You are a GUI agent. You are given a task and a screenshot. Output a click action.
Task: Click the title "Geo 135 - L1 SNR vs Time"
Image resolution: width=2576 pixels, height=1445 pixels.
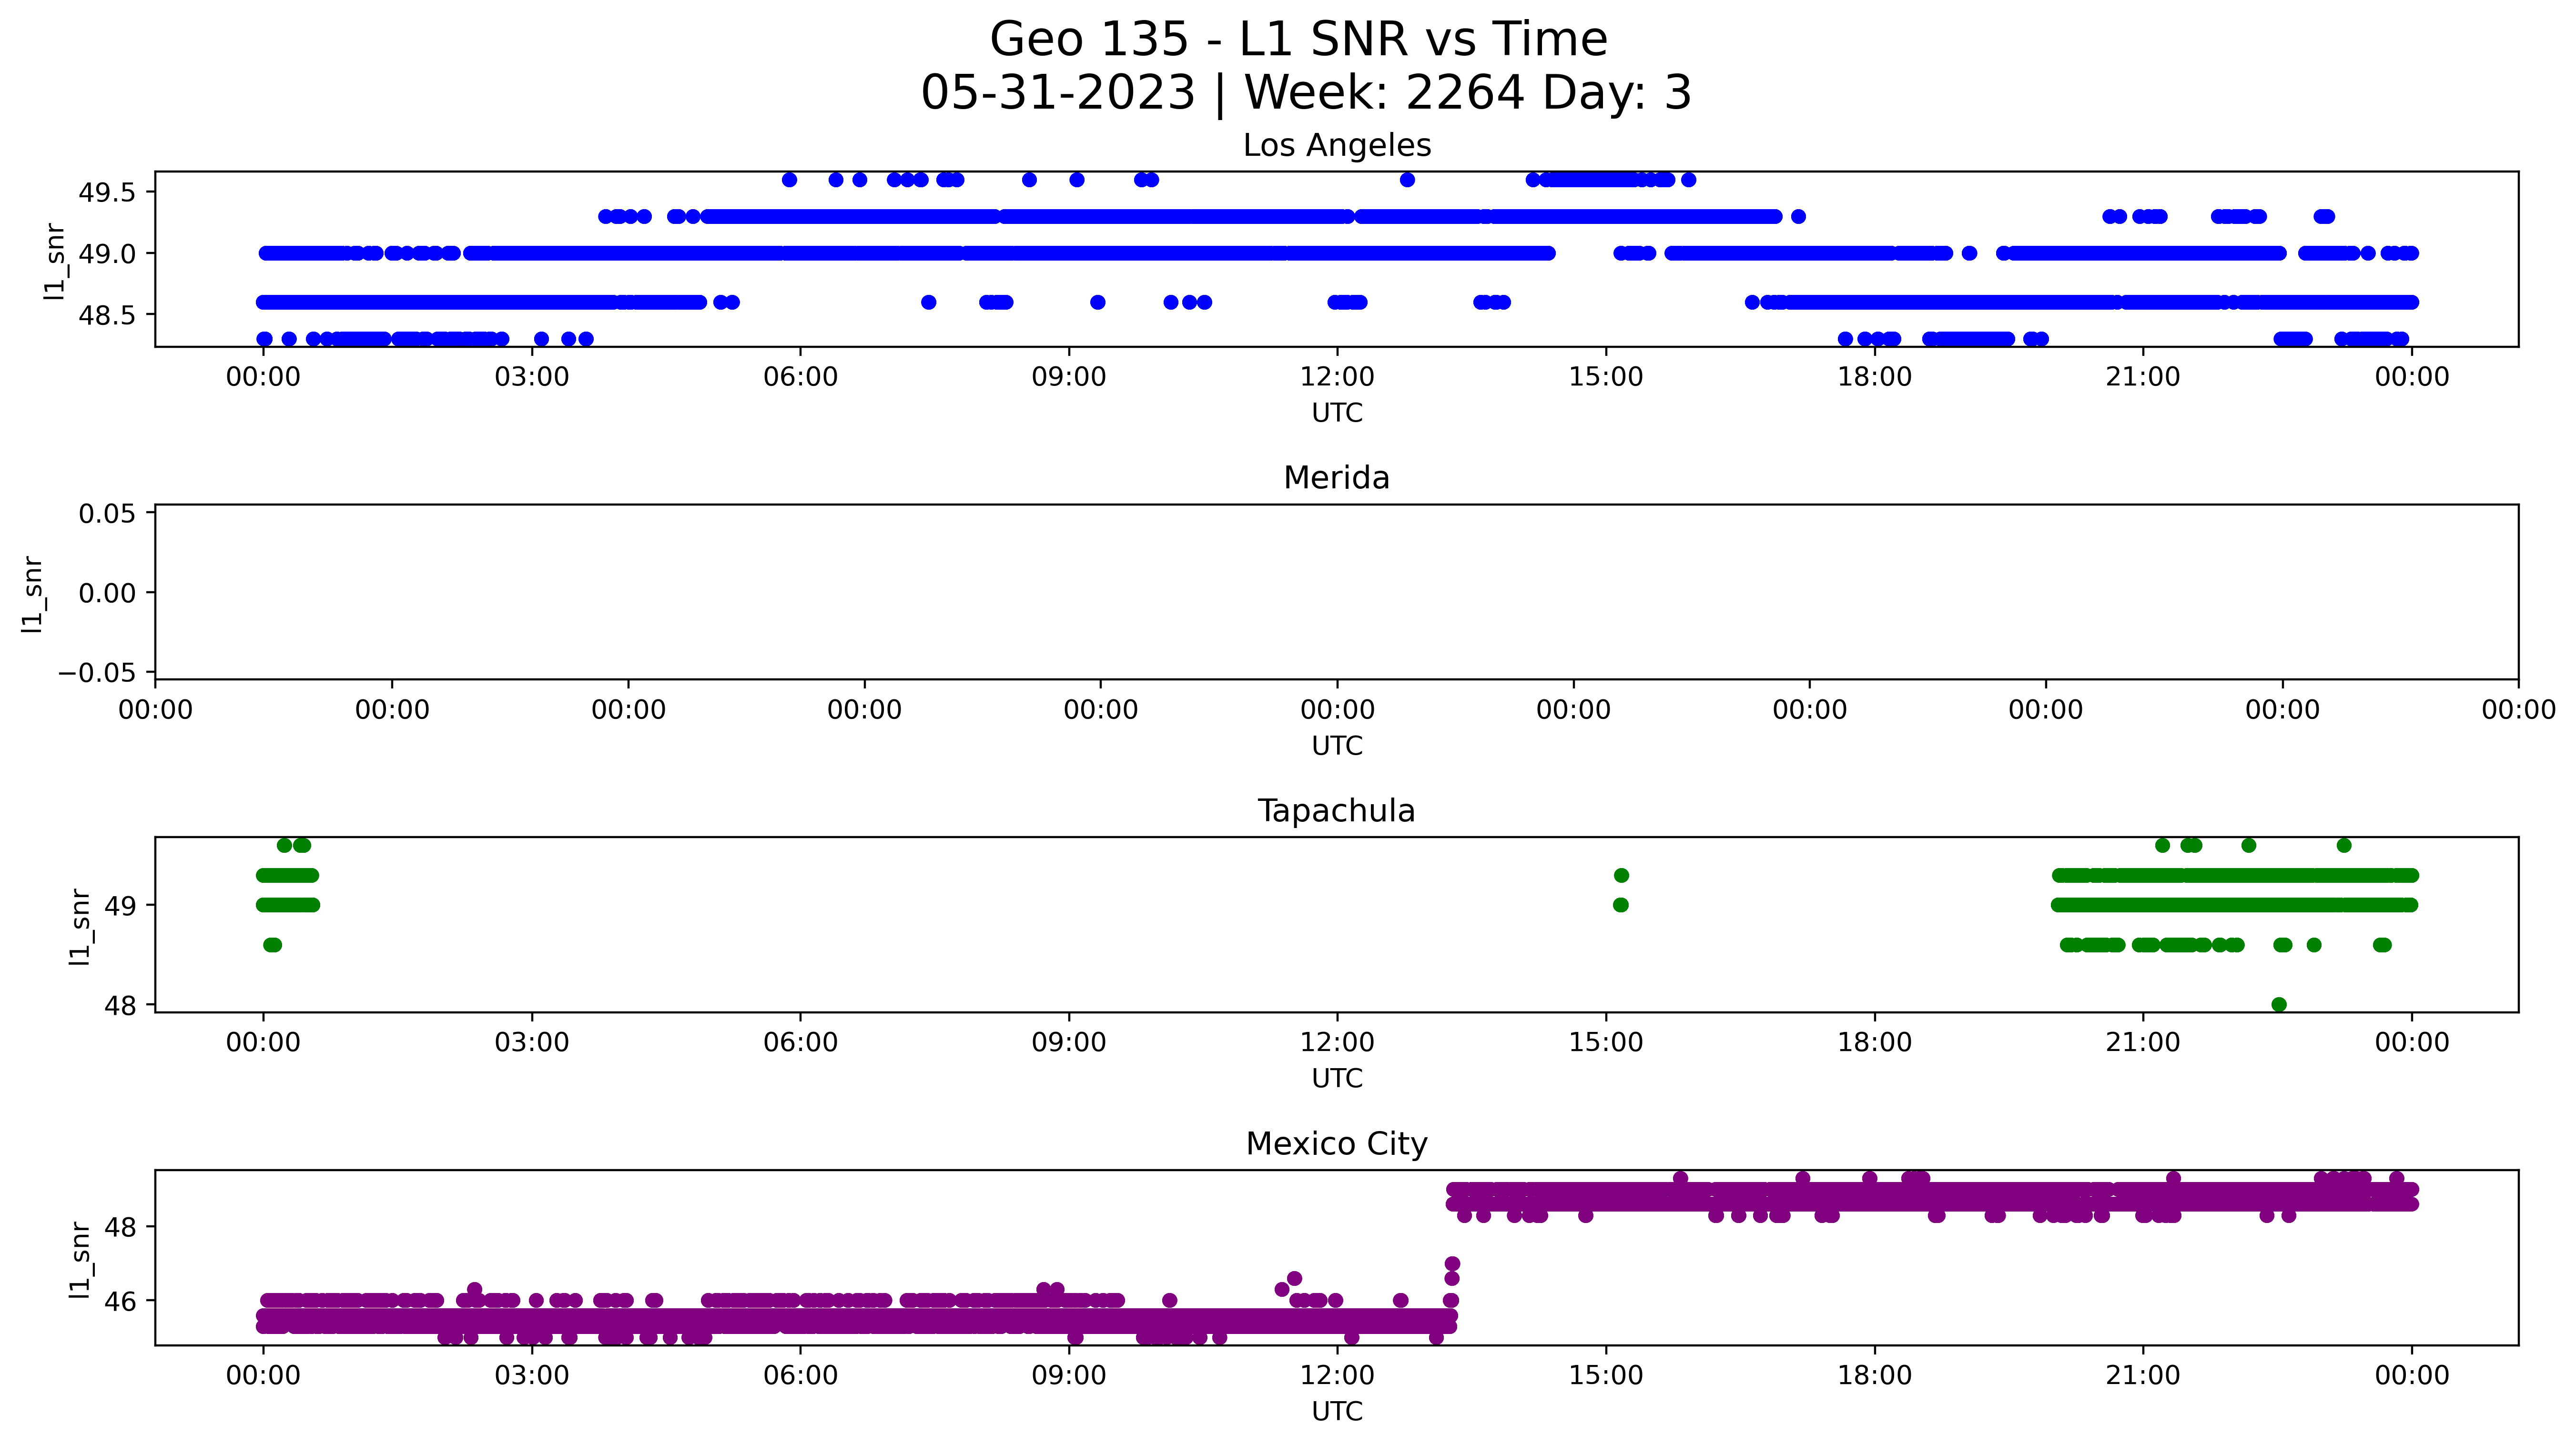coord(1298,40)
